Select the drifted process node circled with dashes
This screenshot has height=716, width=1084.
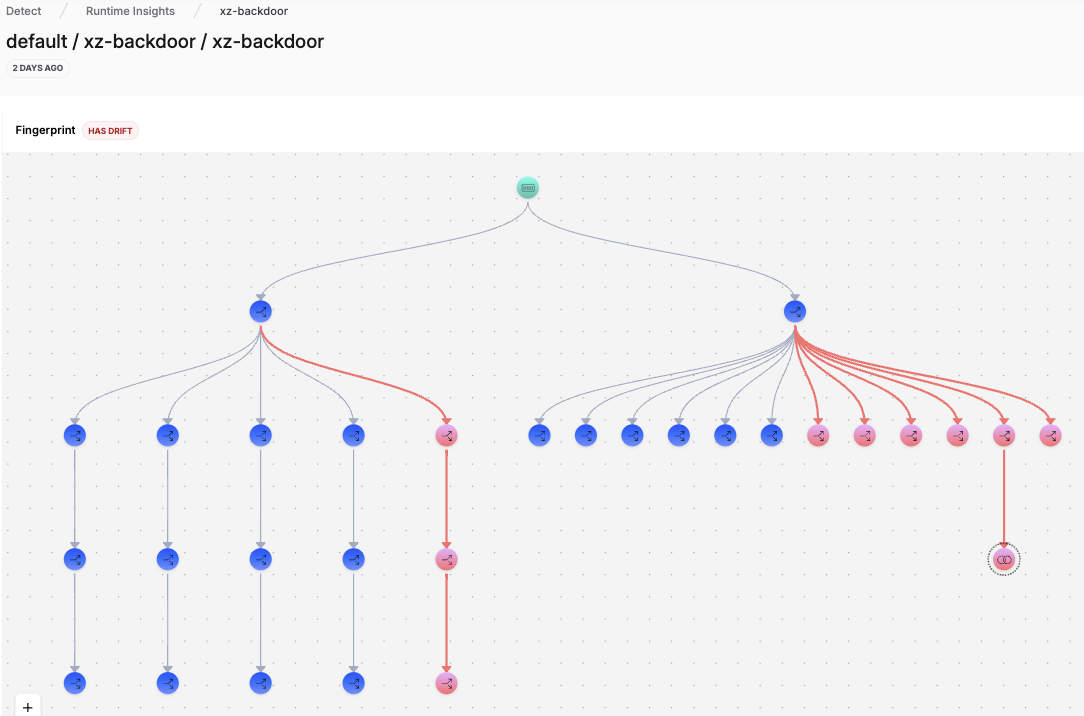(1003, 559)
